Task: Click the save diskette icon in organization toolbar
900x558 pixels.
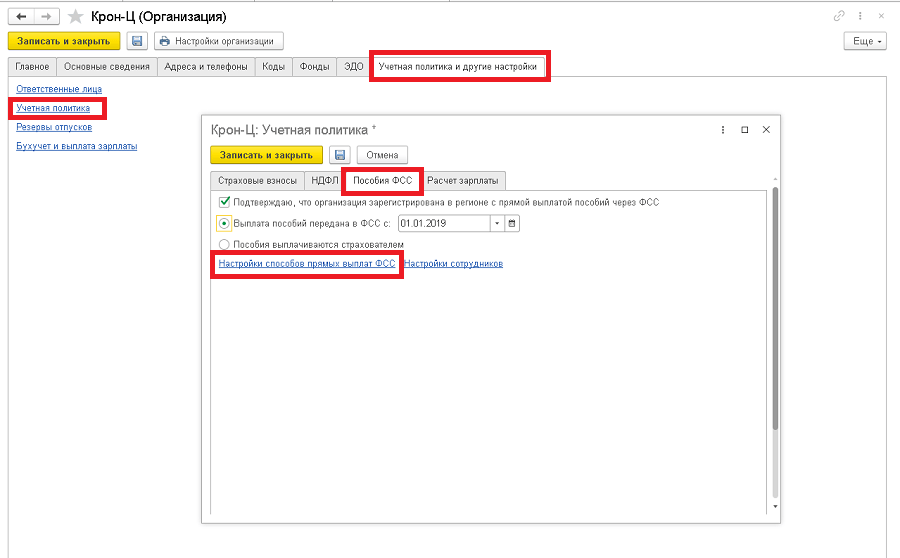Action: [137, 41]
